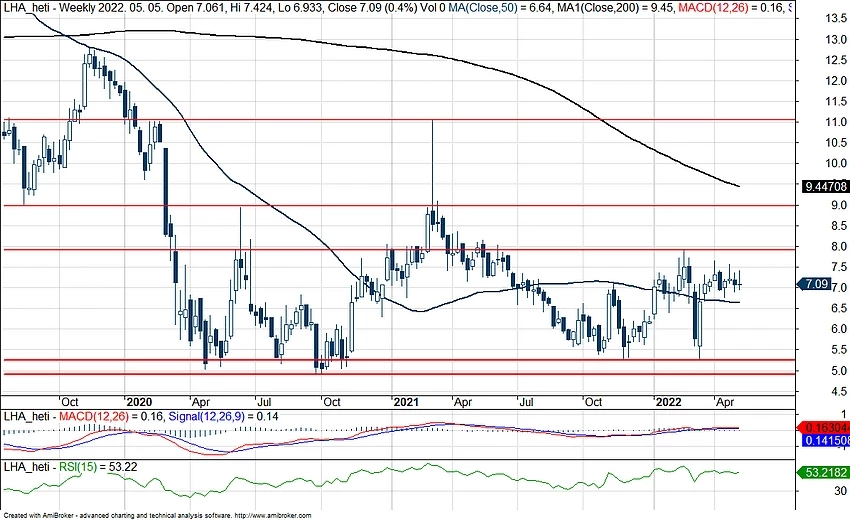Click the Signal value label 0.1415
Screen dimensions: 850x520
point(825,440)
